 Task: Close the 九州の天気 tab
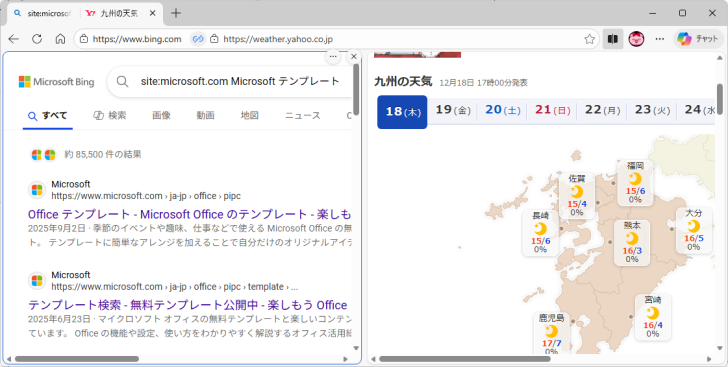tap(152, 13)
